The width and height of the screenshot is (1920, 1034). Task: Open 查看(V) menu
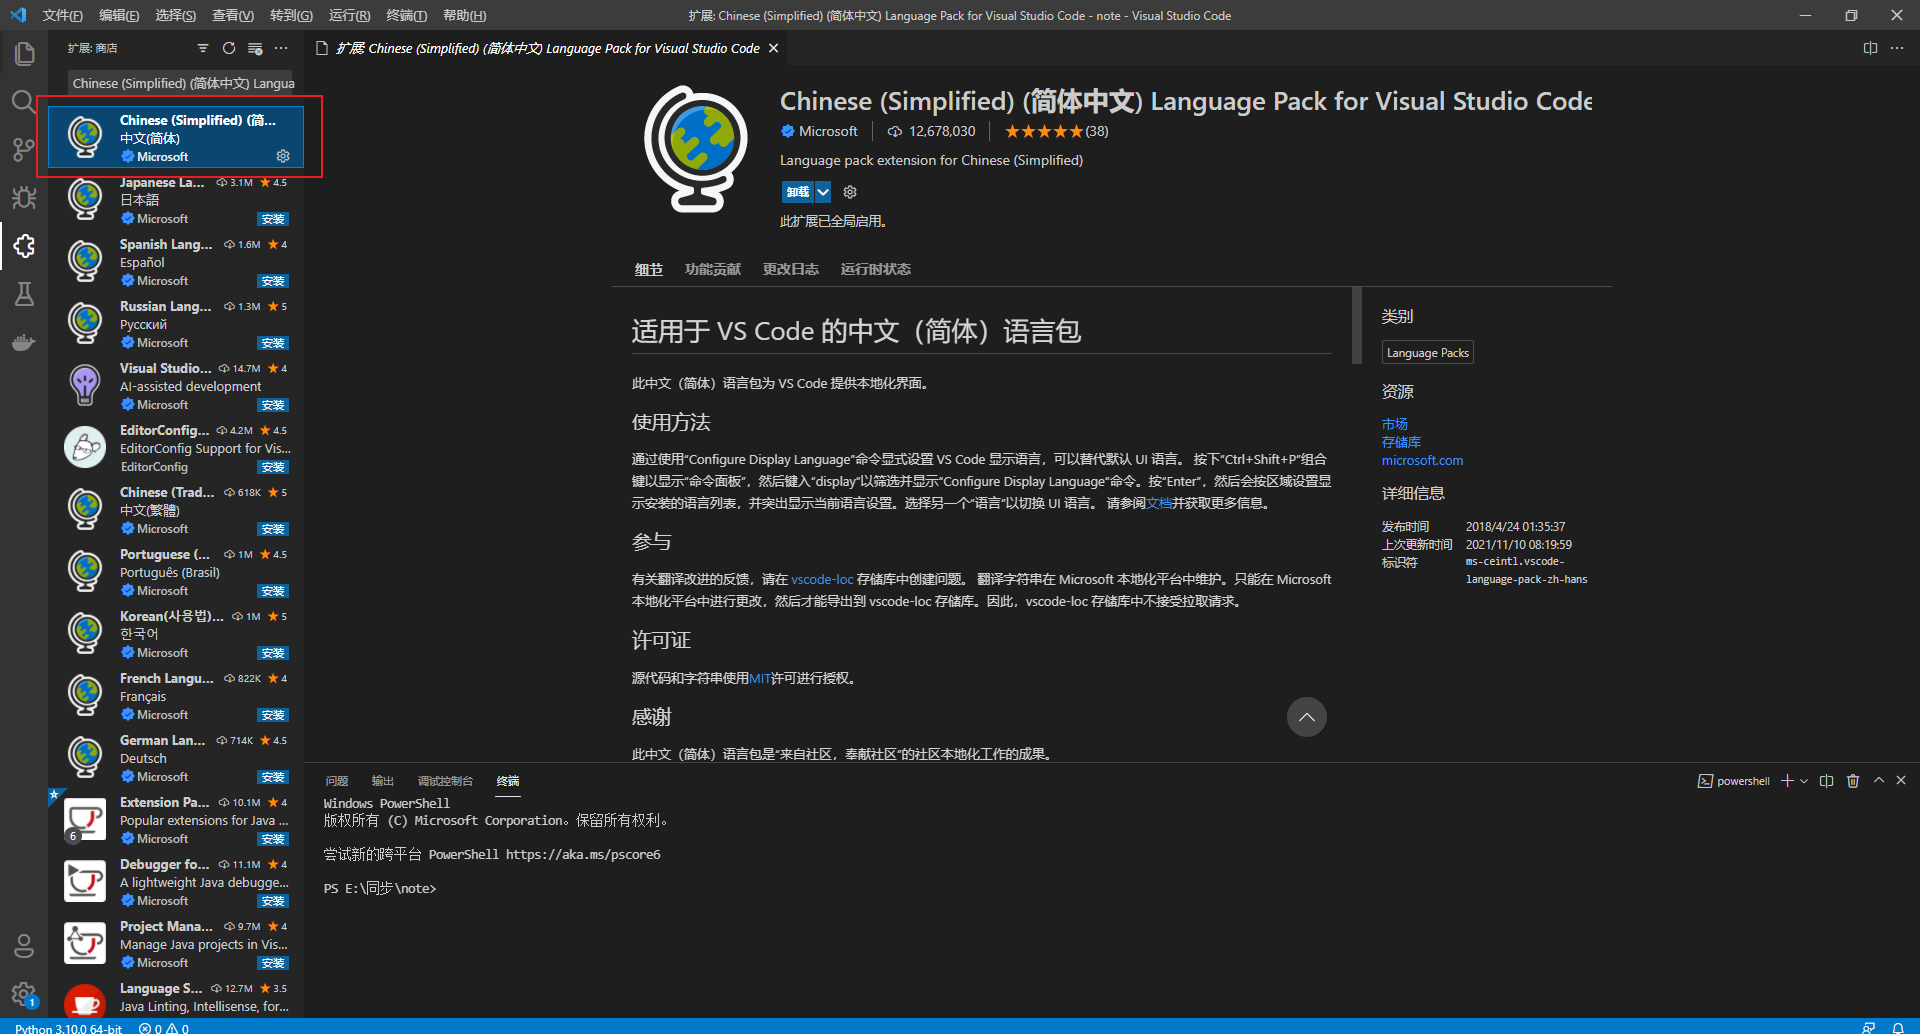pyautogui.click(x=233, y=15)
